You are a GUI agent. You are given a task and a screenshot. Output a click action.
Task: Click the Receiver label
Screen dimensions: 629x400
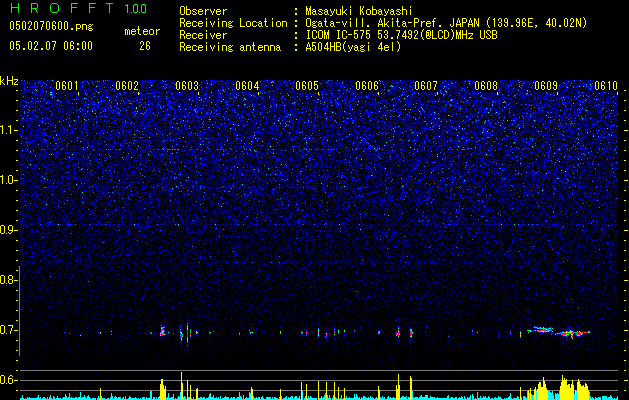[x=203, y=35]
